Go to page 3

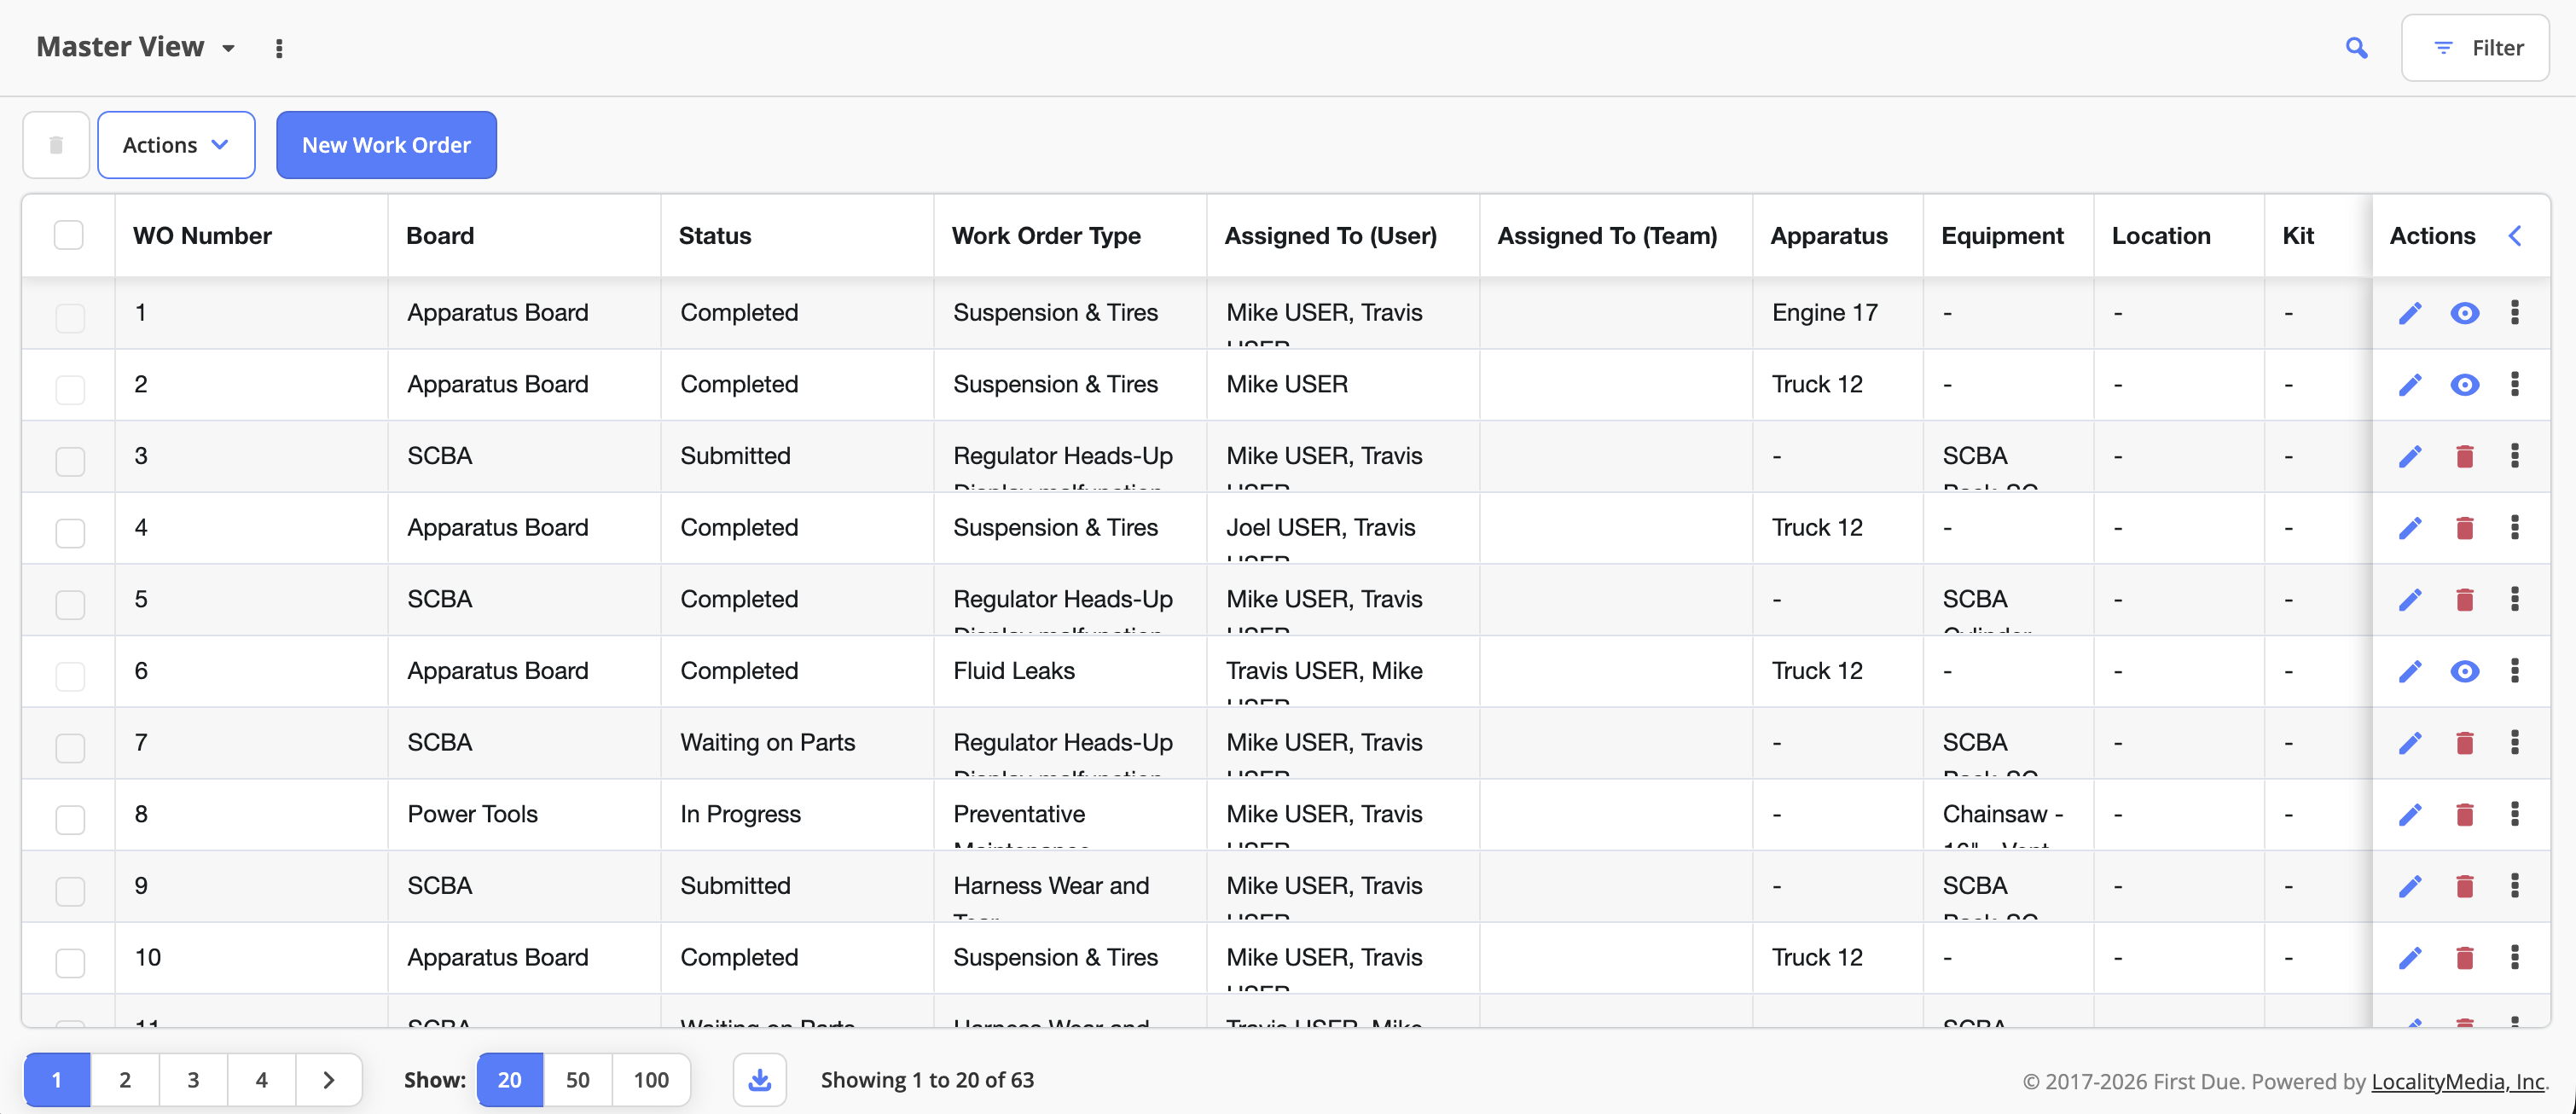(x=193, y=1079)
